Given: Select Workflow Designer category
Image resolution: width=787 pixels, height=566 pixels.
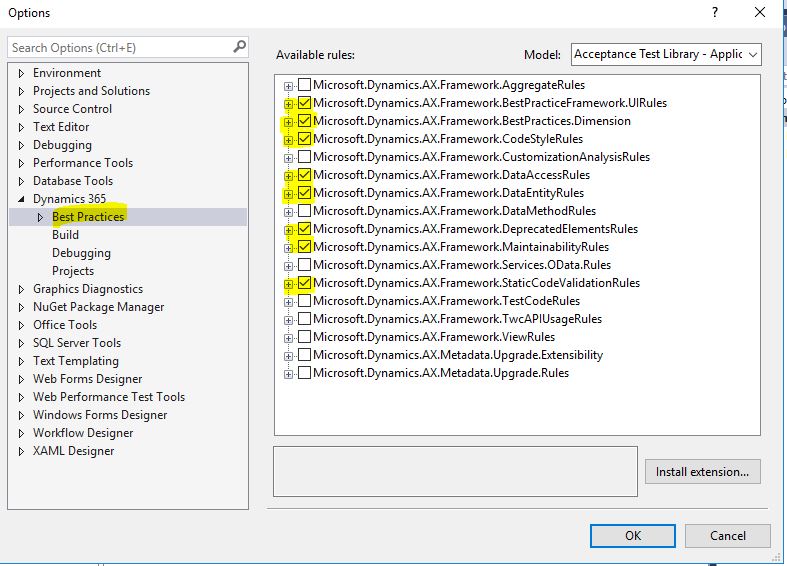Looking at the screenshot, I should tap(83, 433).
